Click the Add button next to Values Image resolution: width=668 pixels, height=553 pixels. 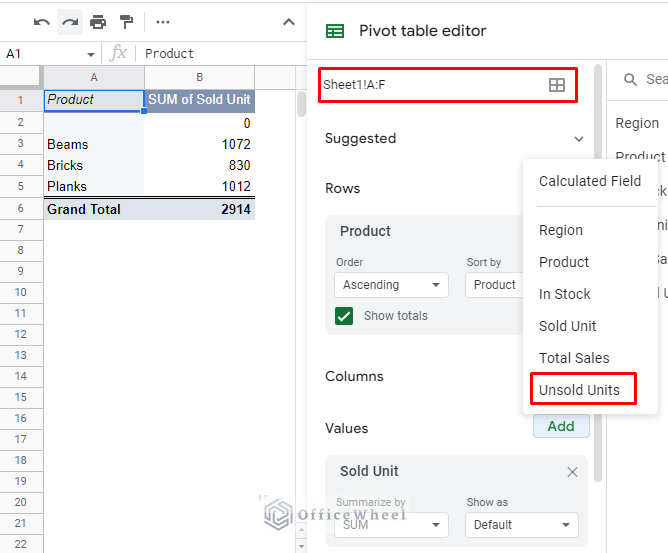(560, 426)
